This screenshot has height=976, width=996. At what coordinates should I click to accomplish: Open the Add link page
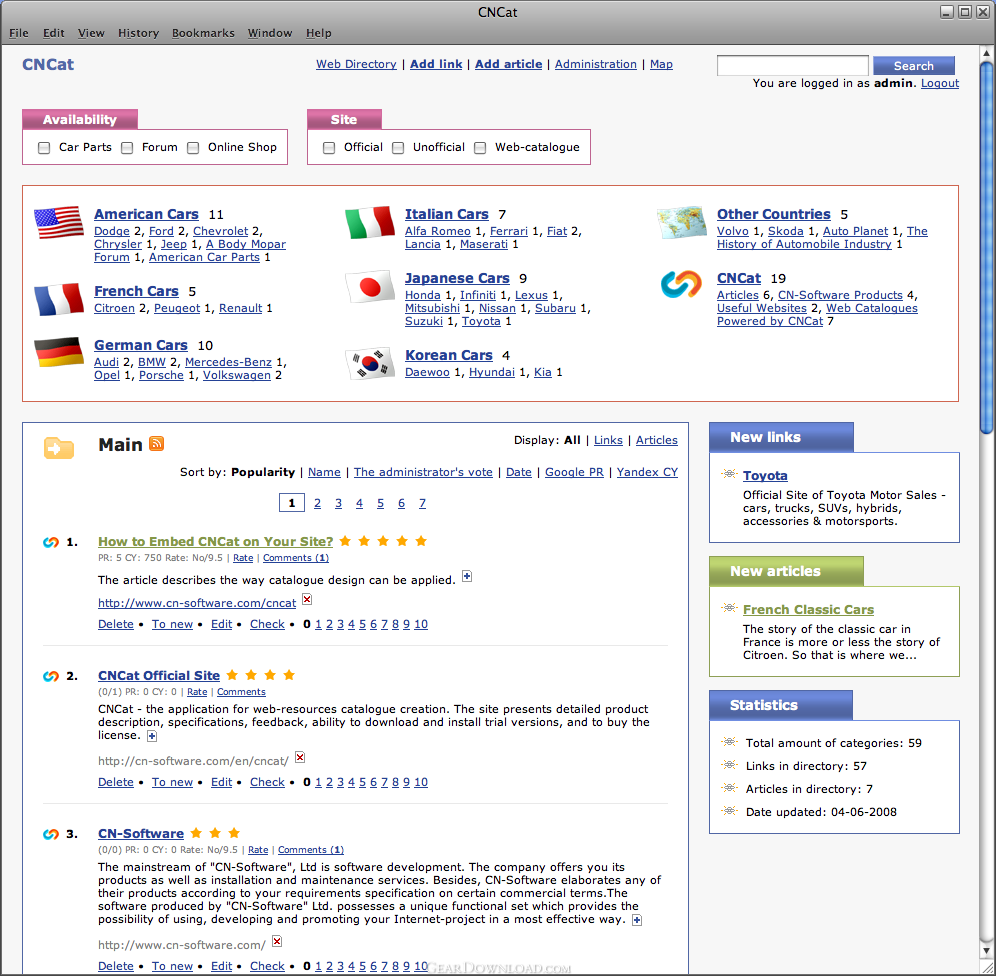click(x=436, y=64)
